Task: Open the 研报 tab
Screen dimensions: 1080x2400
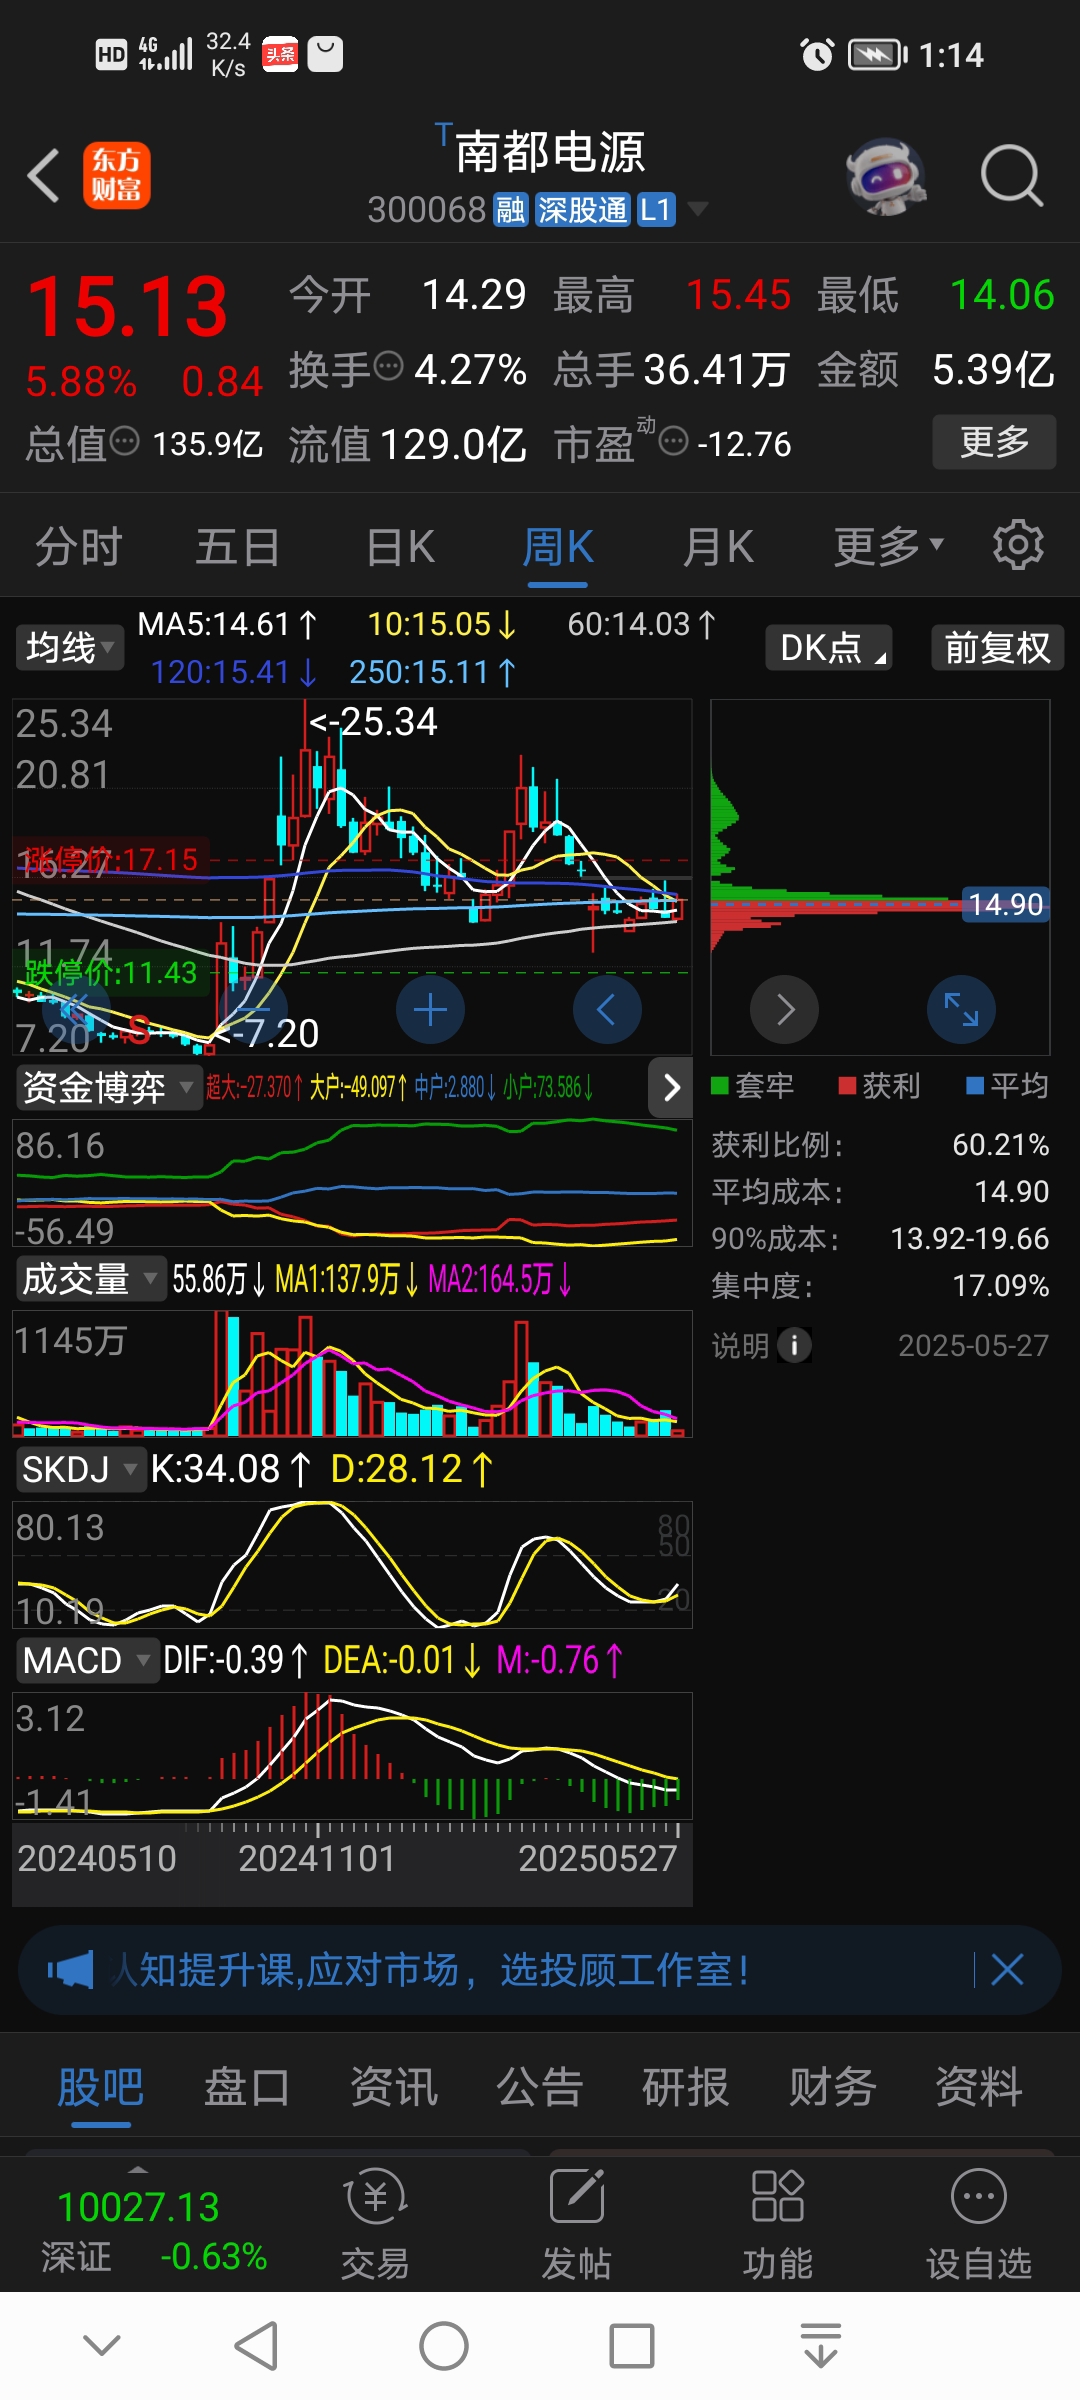Action: tap(685, 2088)
